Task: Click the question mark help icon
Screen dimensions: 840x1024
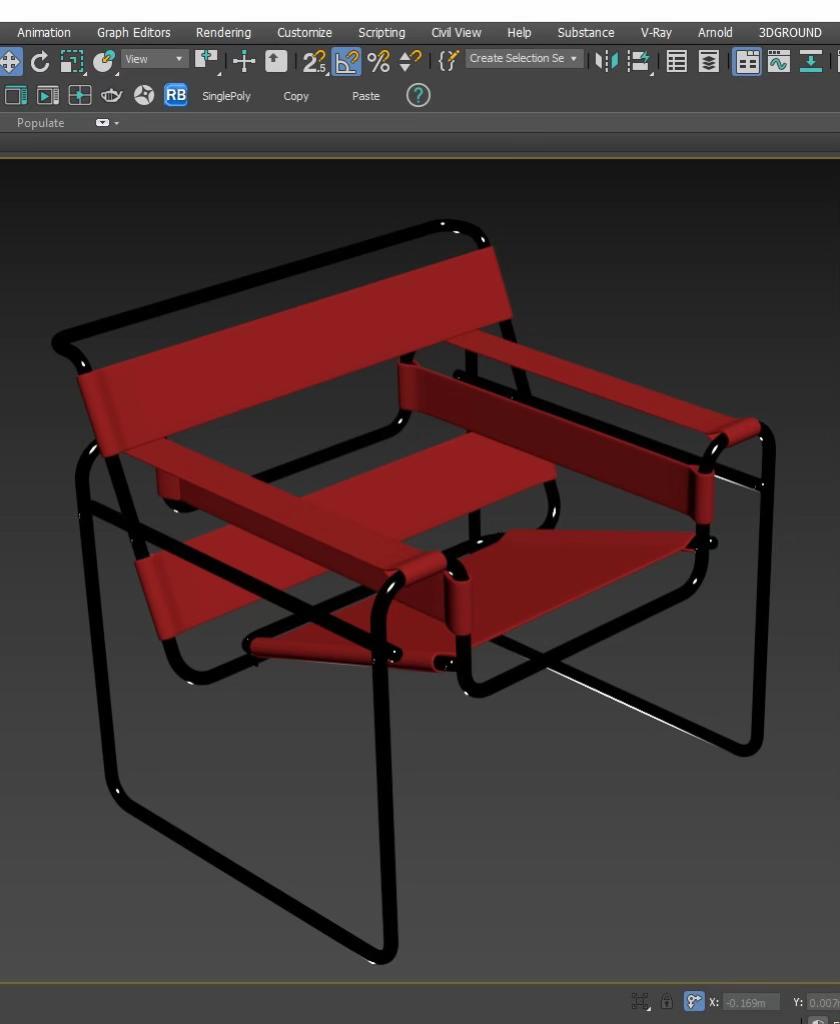Action: click(x=418, y=95)
